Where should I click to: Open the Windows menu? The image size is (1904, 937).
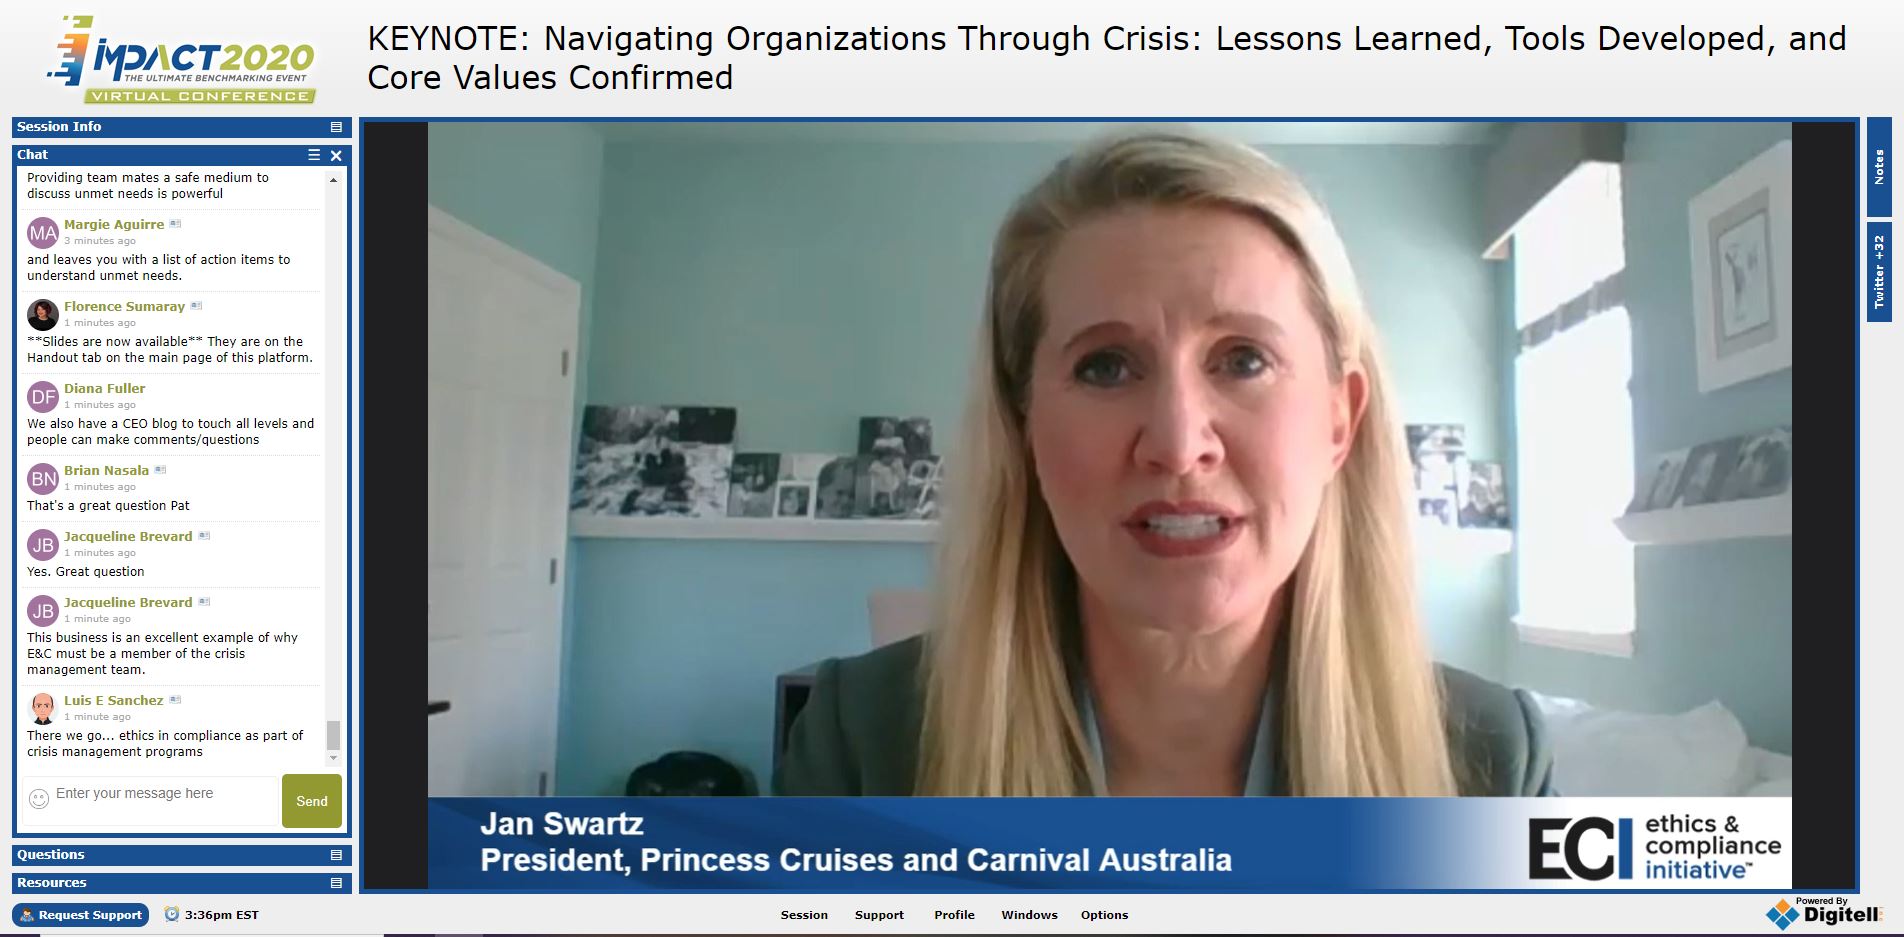pos(1029,915)
